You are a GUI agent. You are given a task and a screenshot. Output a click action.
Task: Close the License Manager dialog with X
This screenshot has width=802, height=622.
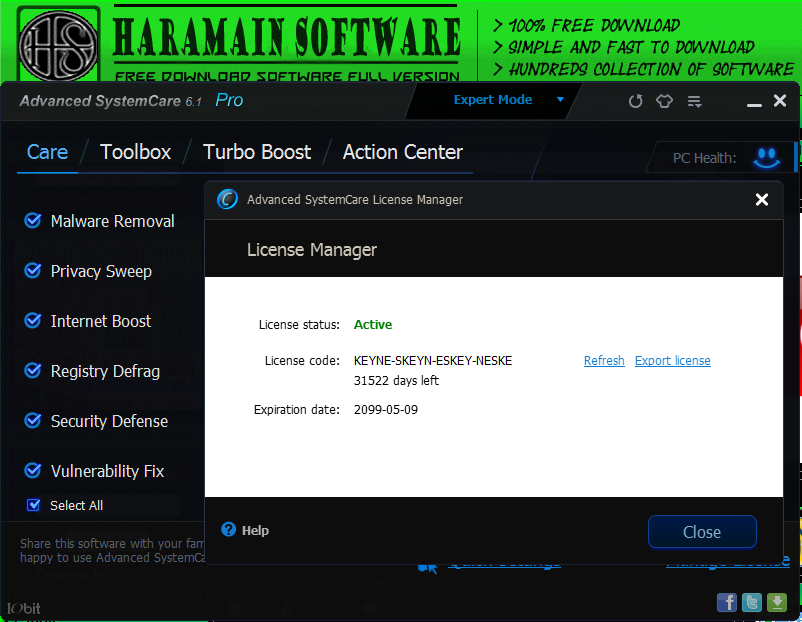click(x=762, y=199)
